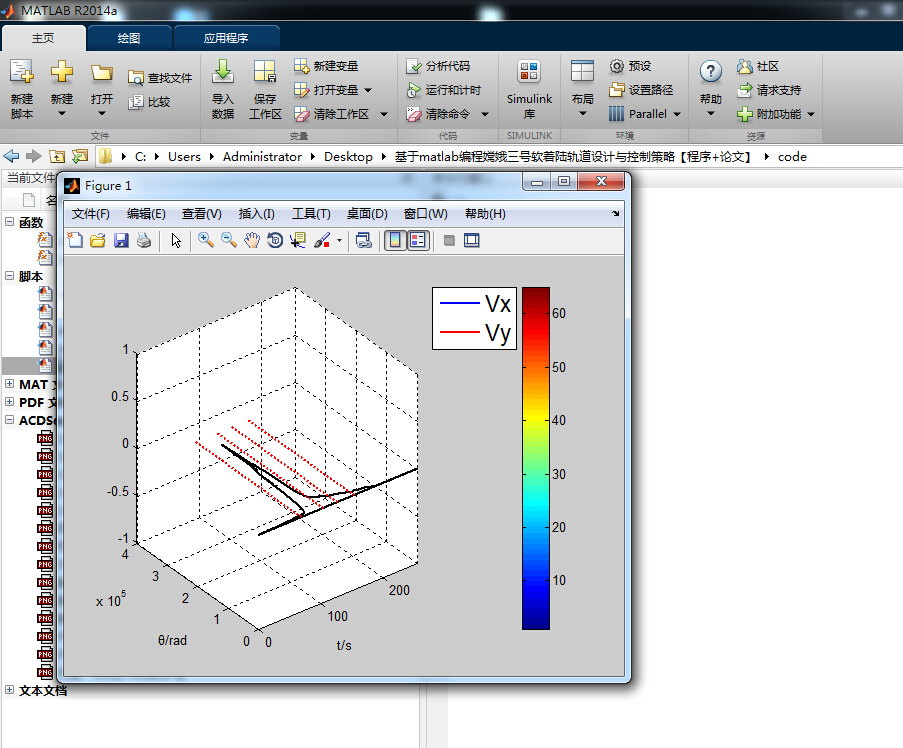Open the 工具(T) menu in Figure 1
The height and width of the screenshot is (748, 903).
(311, 214)
